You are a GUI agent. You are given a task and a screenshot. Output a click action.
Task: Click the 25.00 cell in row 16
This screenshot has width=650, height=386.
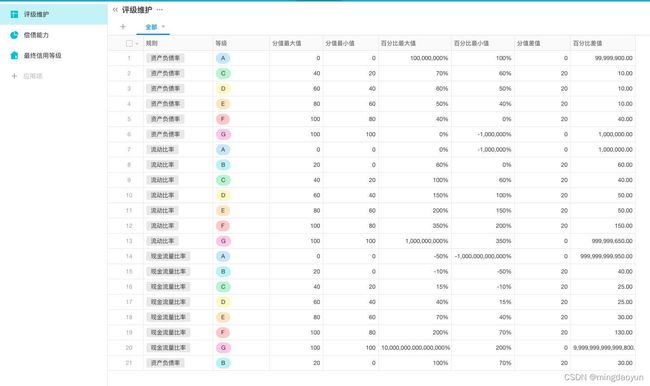pos(603,286)
